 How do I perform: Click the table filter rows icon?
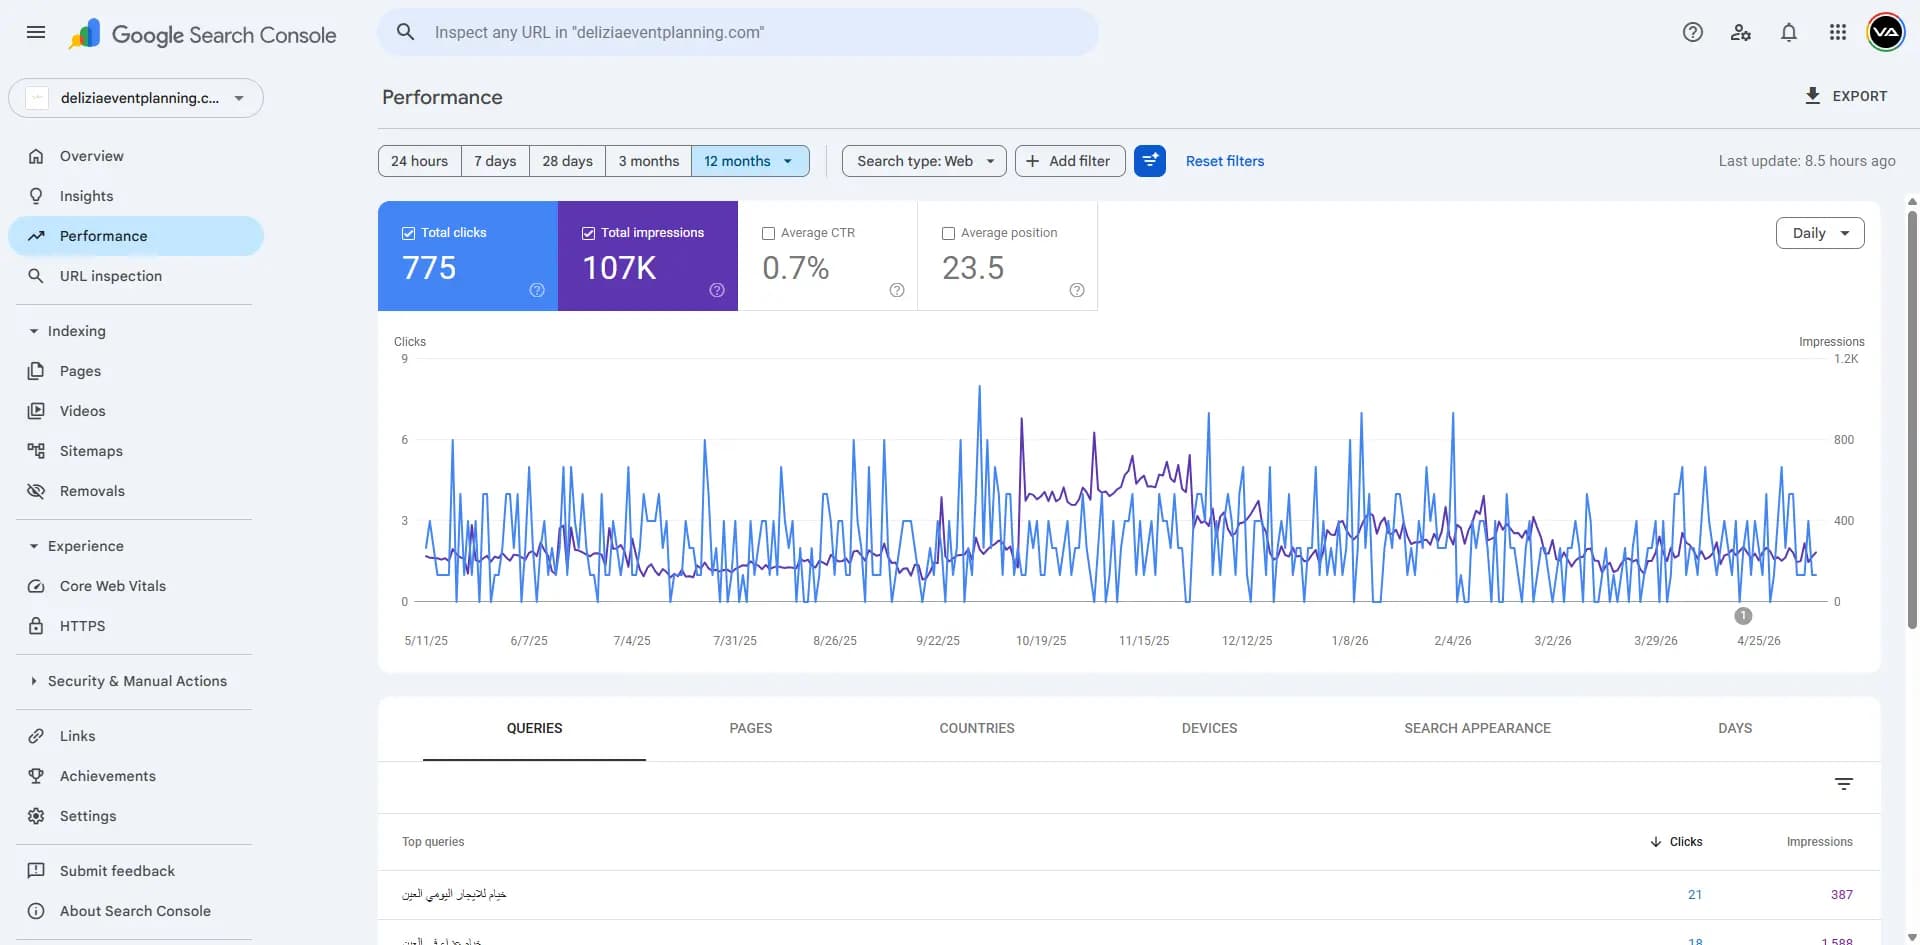[1844, 784]
